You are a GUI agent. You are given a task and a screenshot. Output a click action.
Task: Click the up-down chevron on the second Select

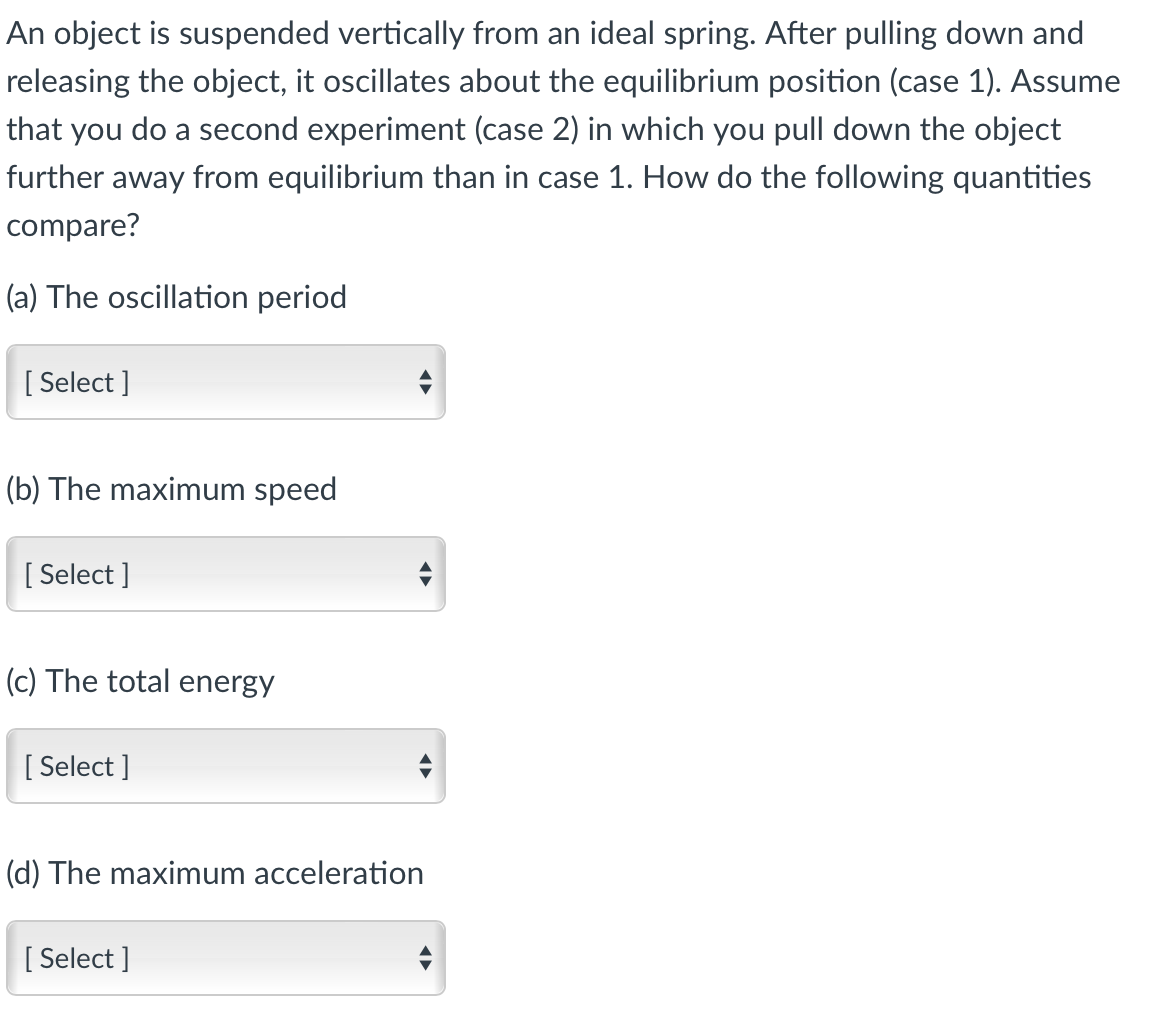(x=425, y=574)
